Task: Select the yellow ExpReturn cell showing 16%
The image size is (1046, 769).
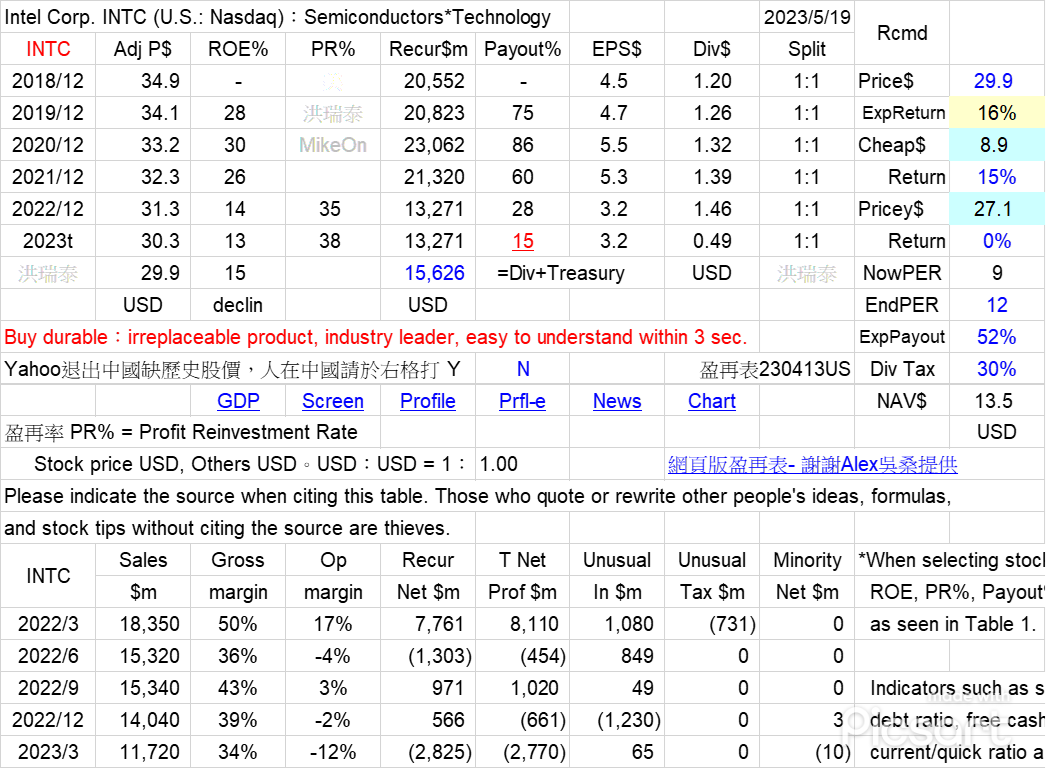Action: (997, 113)
